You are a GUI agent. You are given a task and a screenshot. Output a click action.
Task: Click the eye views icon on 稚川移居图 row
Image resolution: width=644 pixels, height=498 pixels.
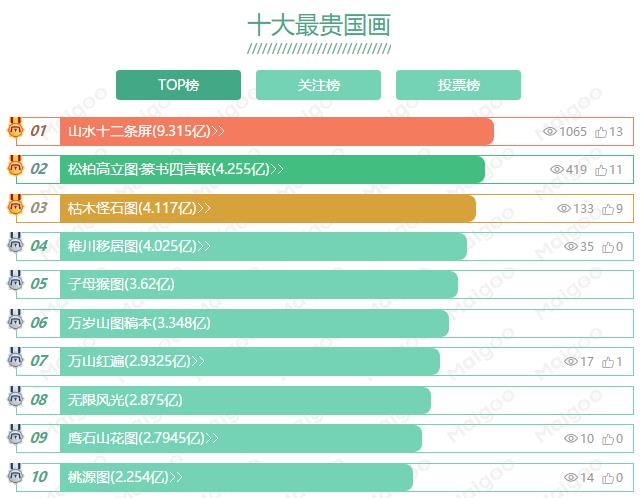pyautogui.click(x=571, y=246)
